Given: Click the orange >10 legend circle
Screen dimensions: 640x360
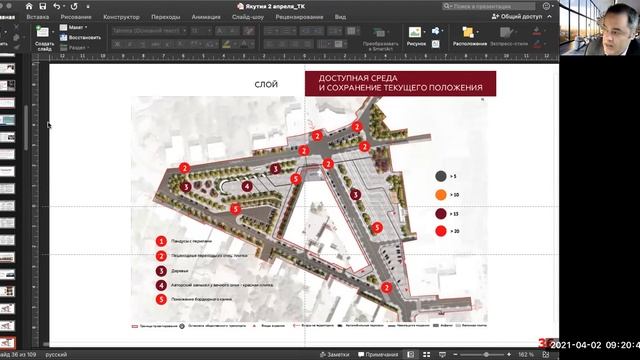Looking at the screenshot, I should (441, 195).
